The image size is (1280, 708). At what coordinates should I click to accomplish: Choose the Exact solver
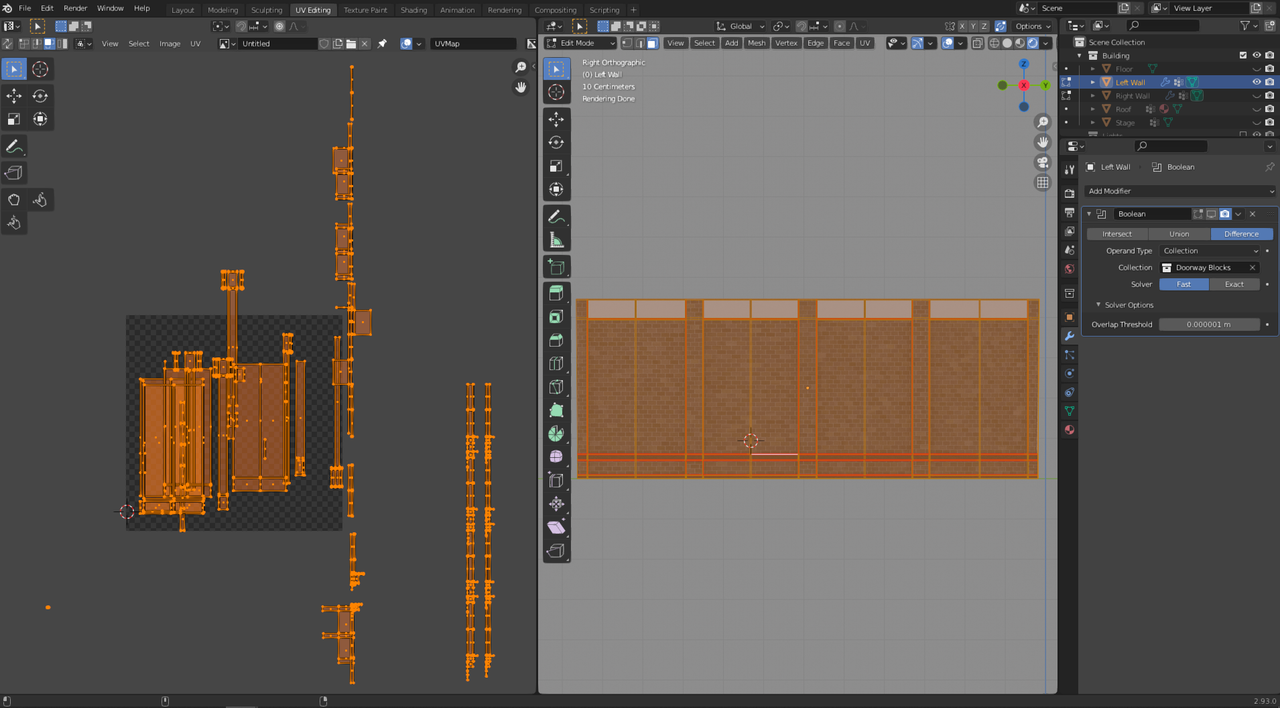(1235, 284)
